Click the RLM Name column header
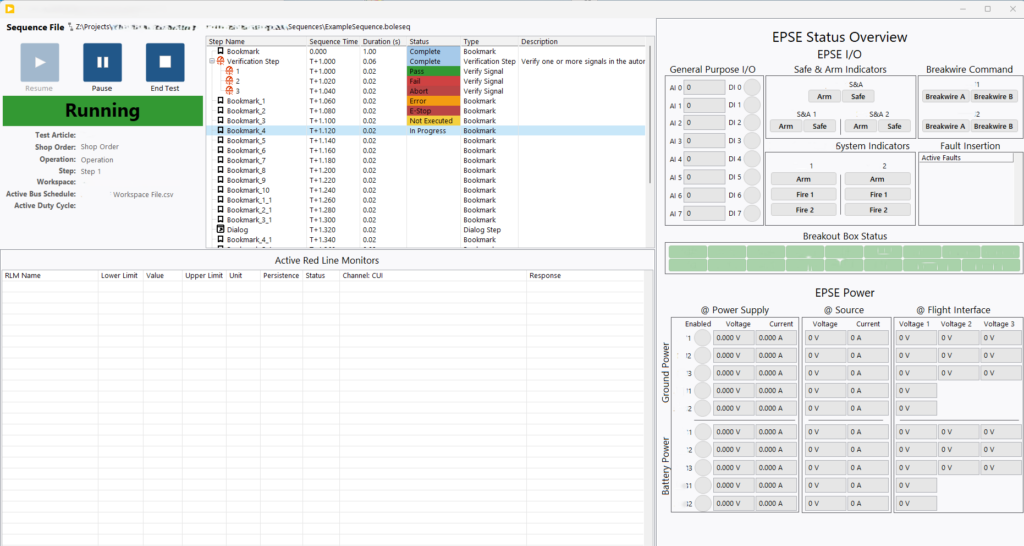 [50, 276]
